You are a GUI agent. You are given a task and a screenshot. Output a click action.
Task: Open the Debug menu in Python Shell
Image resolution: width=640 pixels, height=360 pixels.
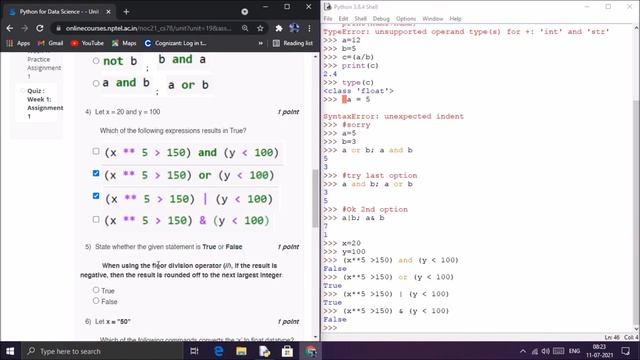(x=381, y=19)
